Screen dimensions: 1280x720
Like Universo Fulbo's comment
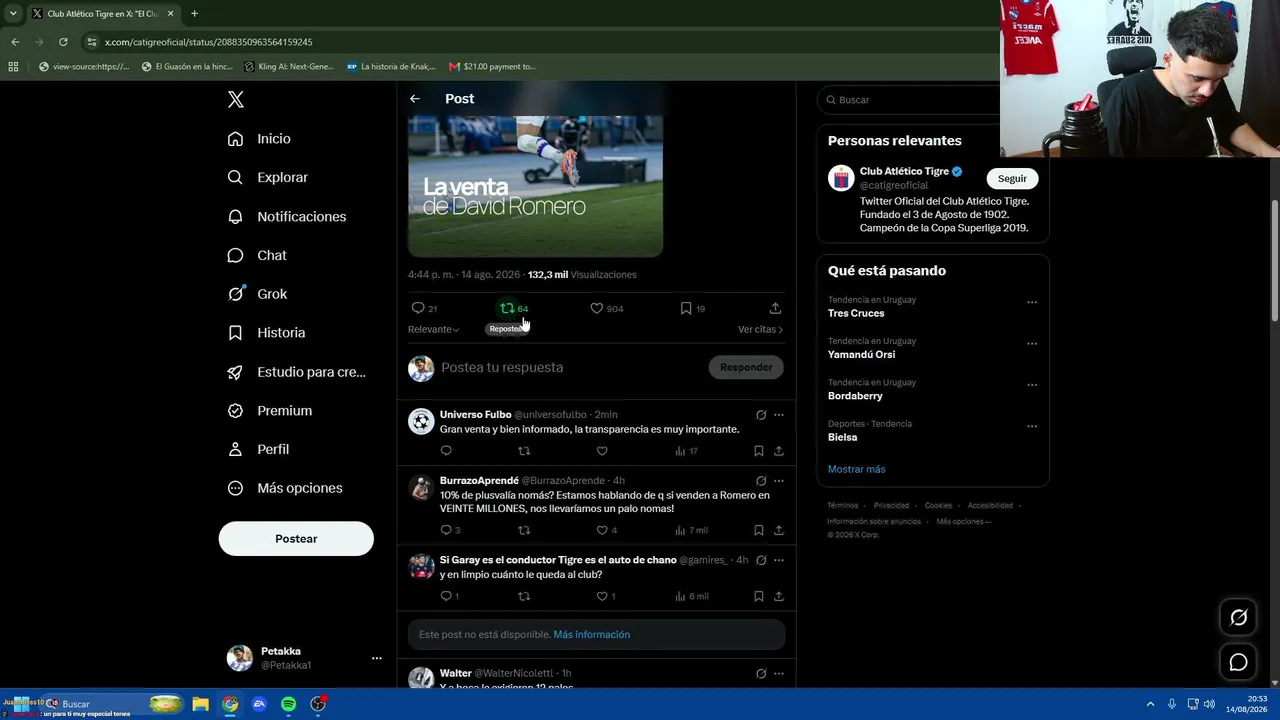[602, 451]
